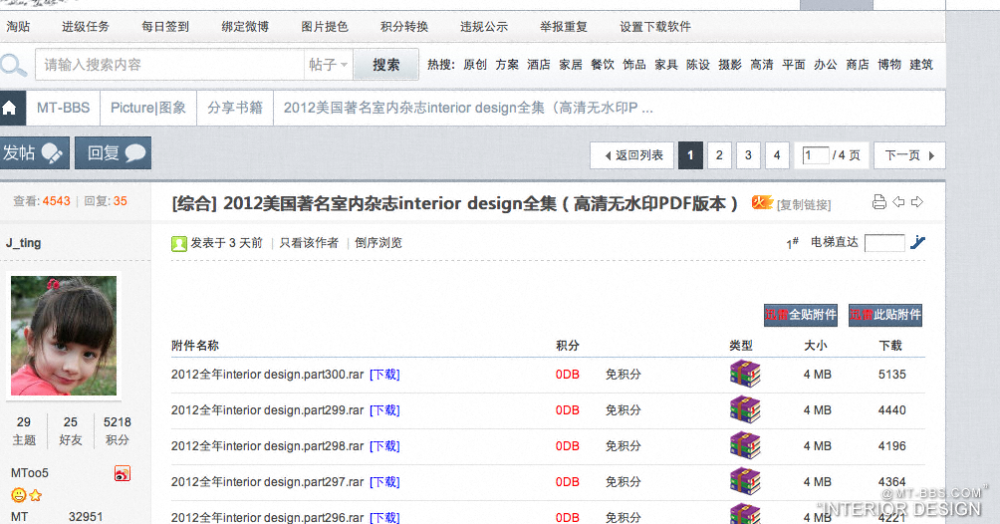The image size is (1000, 524).
Task: Click the RAR icon for part300
Action: coord(746,374)
